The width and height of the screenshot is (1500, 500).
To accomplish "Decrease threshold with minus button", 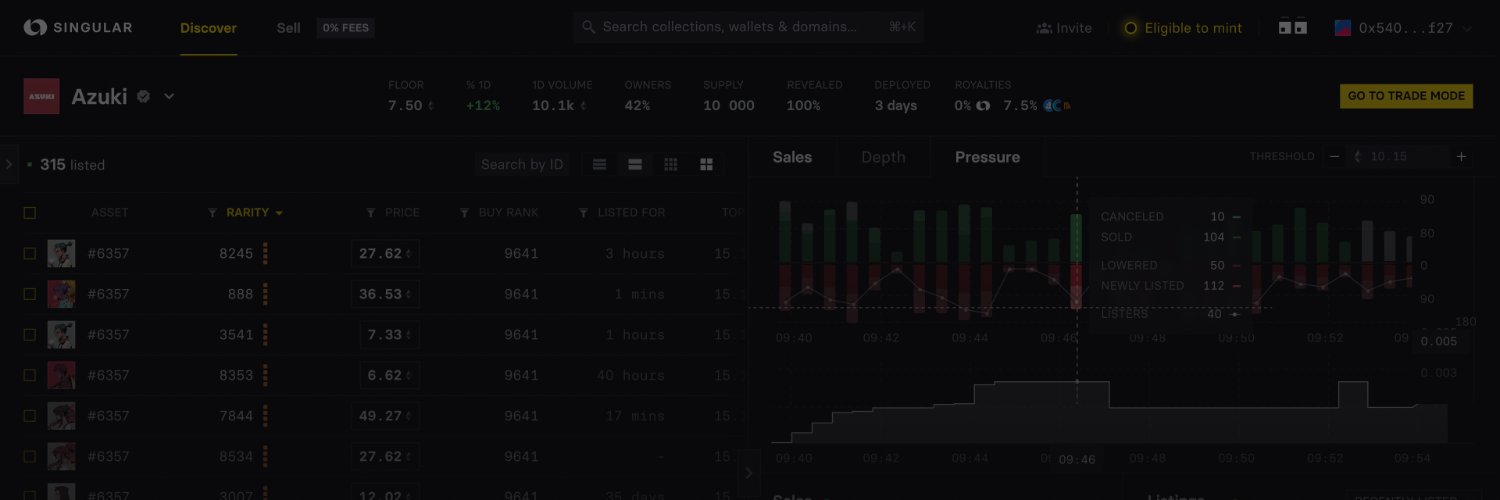I will click(1334, 157).
